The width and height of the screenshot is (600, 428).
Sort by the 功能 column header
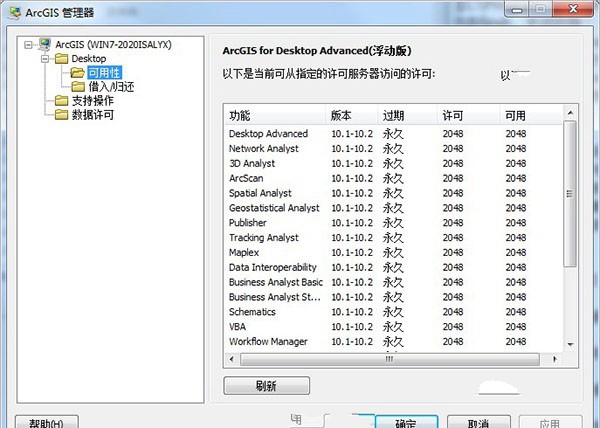click(x=275, y=115)
